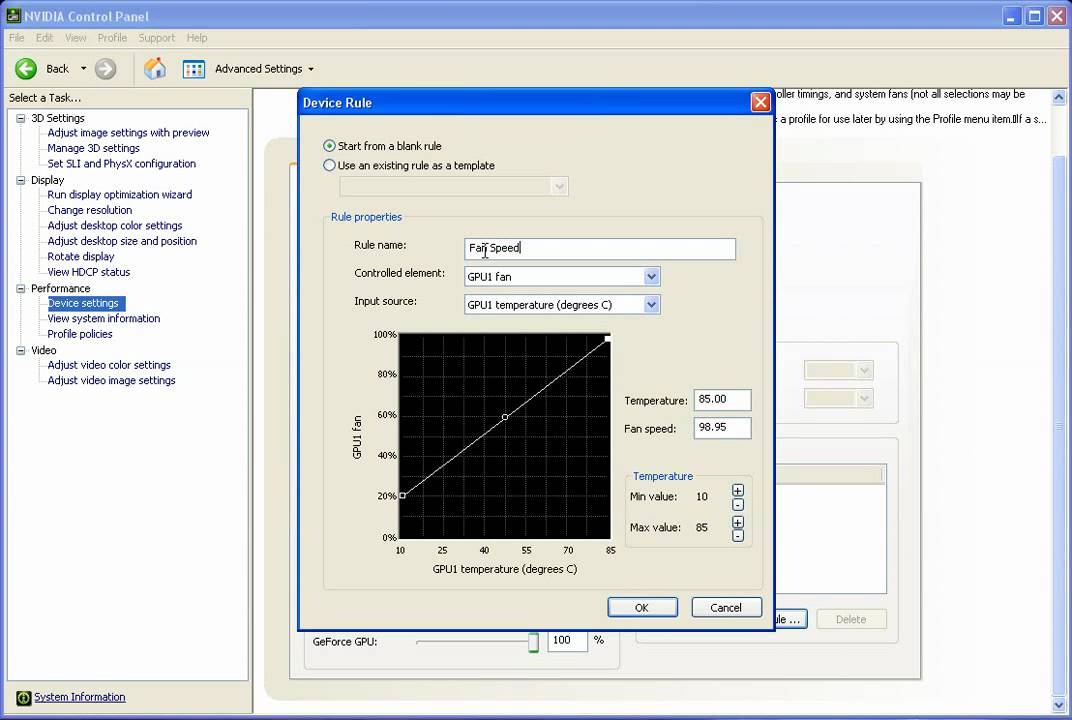Click the NVIDIA Control Panel title bar icon

click(x=13, y=16)
